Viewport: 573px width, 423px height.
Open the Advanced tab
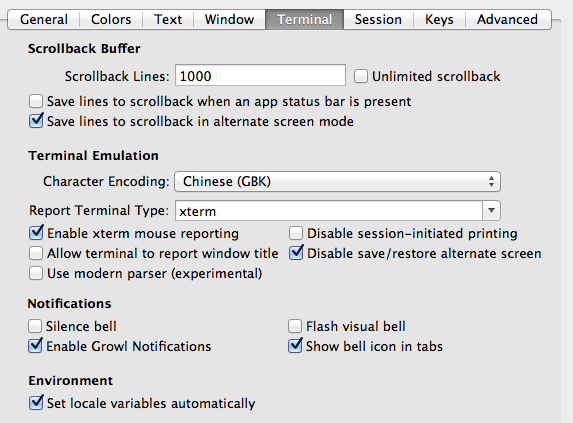pyautogui.click(x=507, y=19)
